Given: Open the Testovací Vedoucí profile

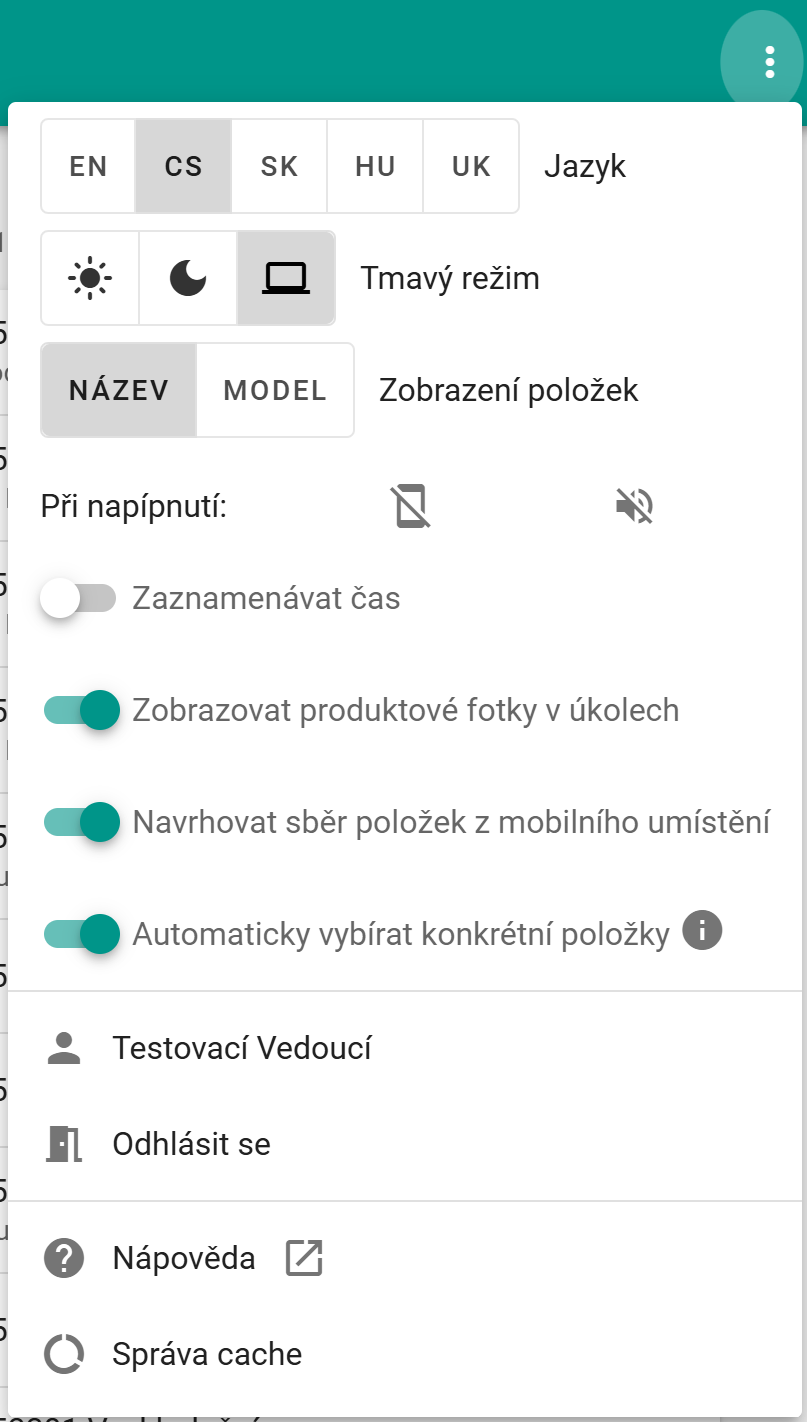Looking at the screenshot, I should 243,1047.
